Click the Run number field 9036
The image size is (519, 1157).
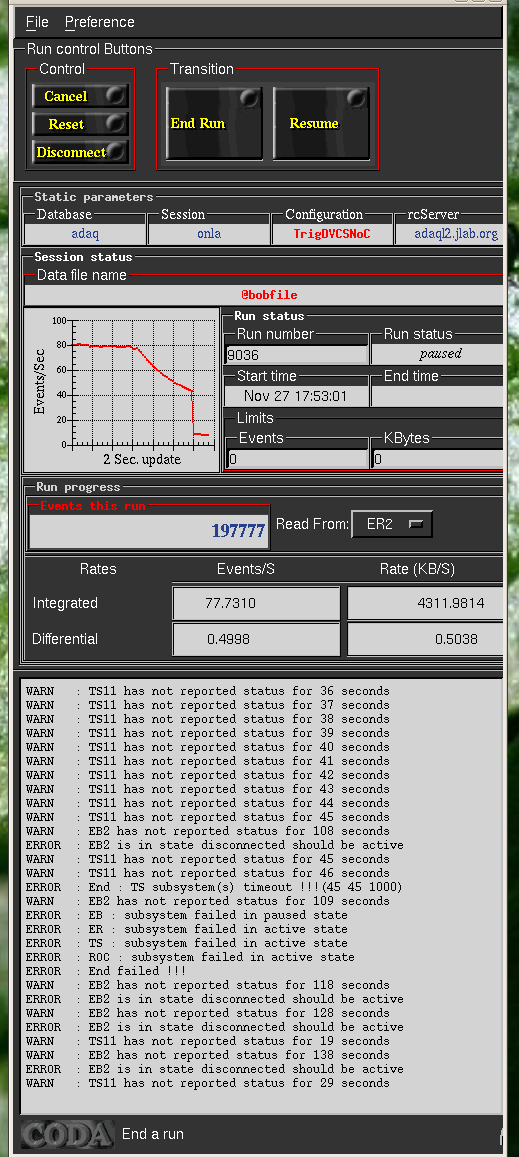[296, 355]
